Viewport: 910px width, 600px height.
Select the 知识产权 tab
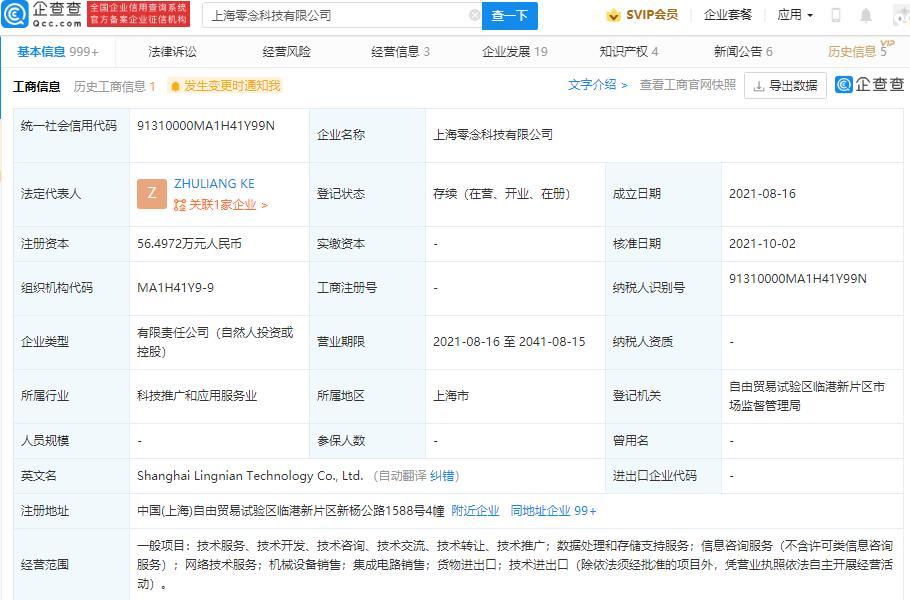coord(629,52)
